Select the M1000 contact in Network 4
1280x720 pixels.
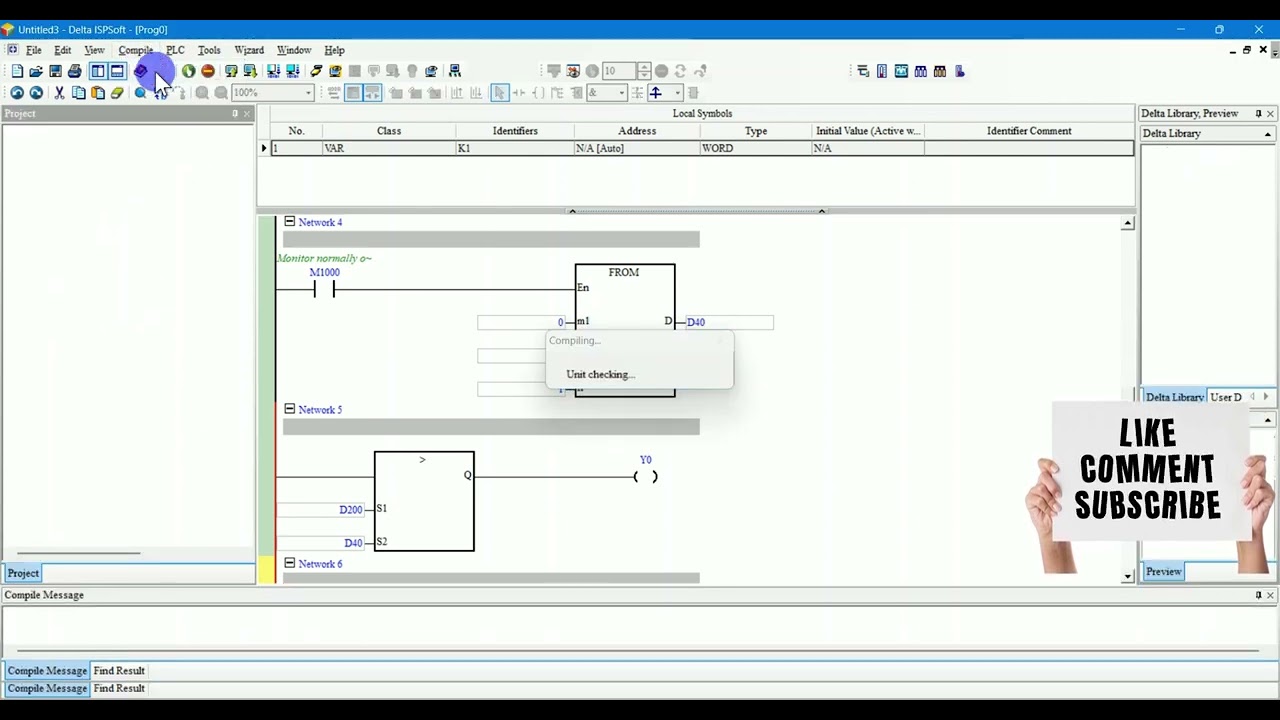click(x=324, y=289)
